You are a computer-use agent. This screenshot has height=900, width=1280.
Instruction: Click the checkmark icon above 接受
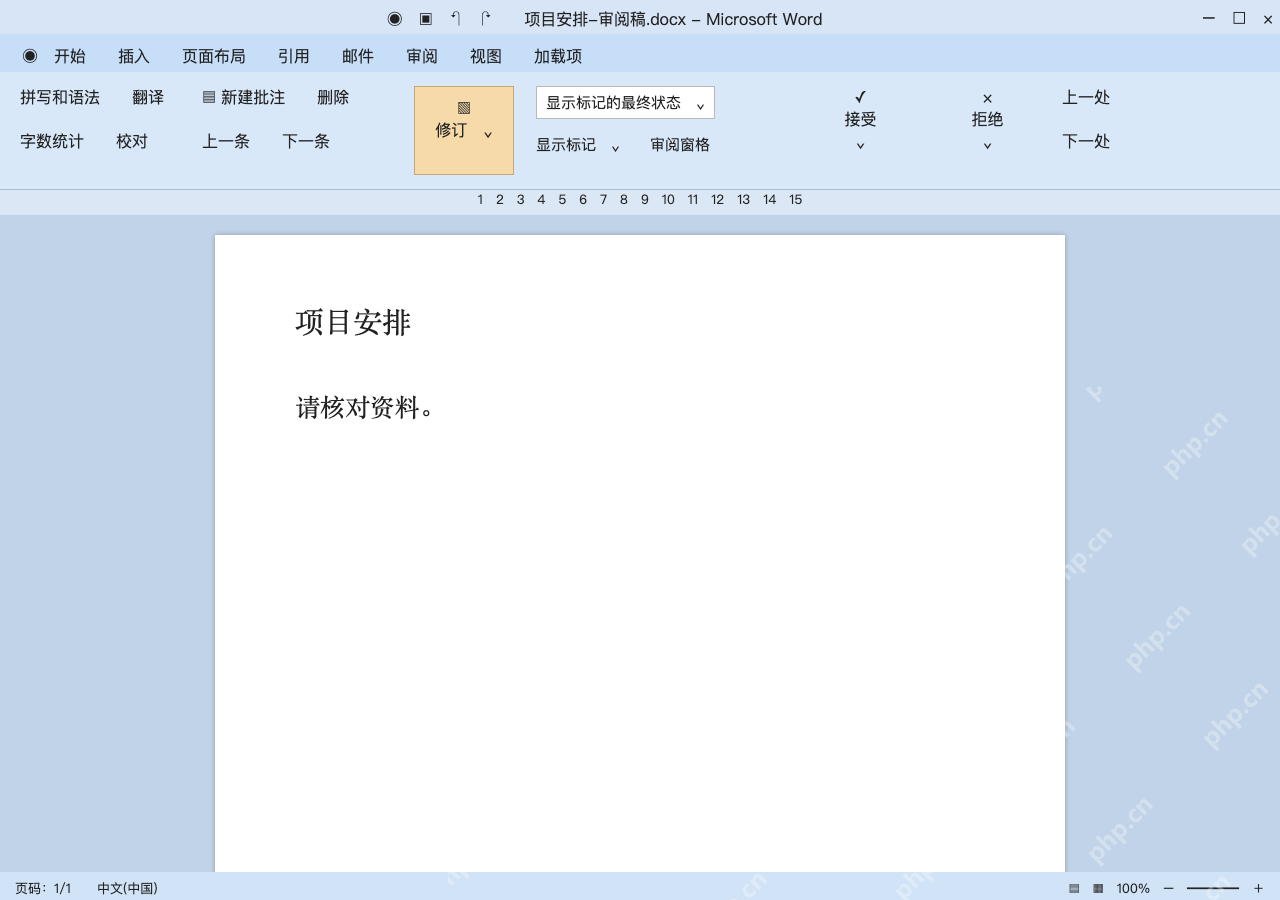tap(860, 97)
